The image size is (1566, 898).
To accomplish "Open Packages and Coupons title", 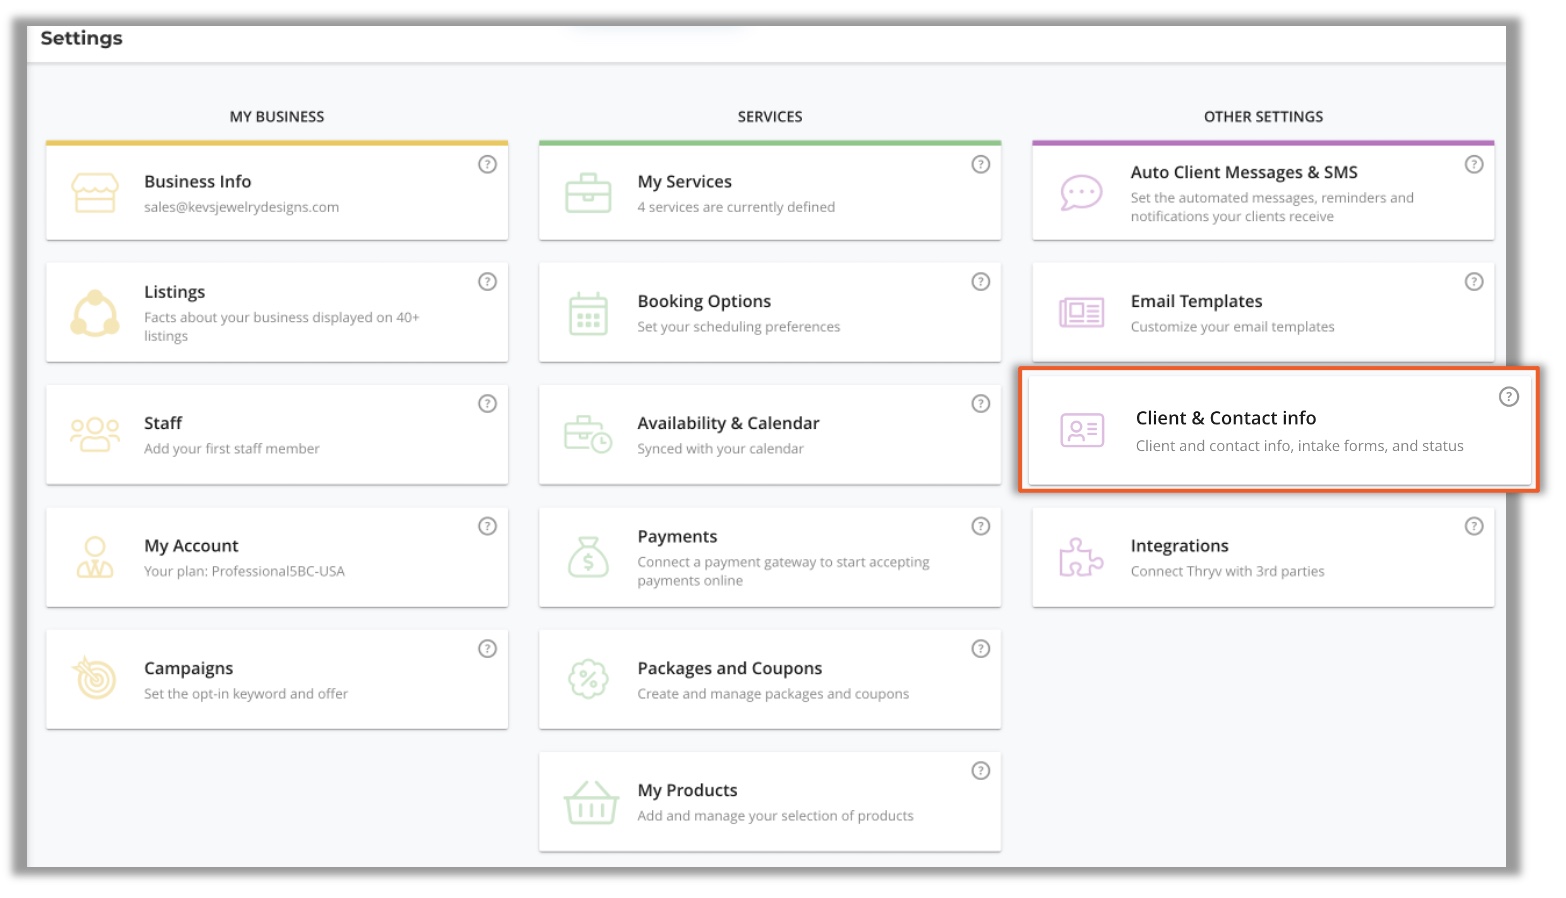I will tap(729, 668).
